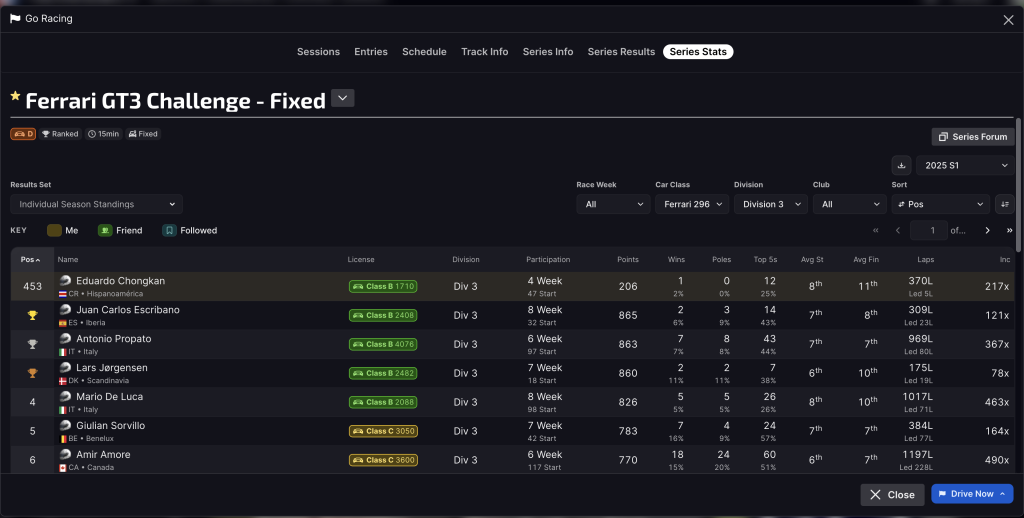This screenshot has width=1024, height=518.
Task: Expand the series title dropdown arrow
Action: [x=343, y=98]
